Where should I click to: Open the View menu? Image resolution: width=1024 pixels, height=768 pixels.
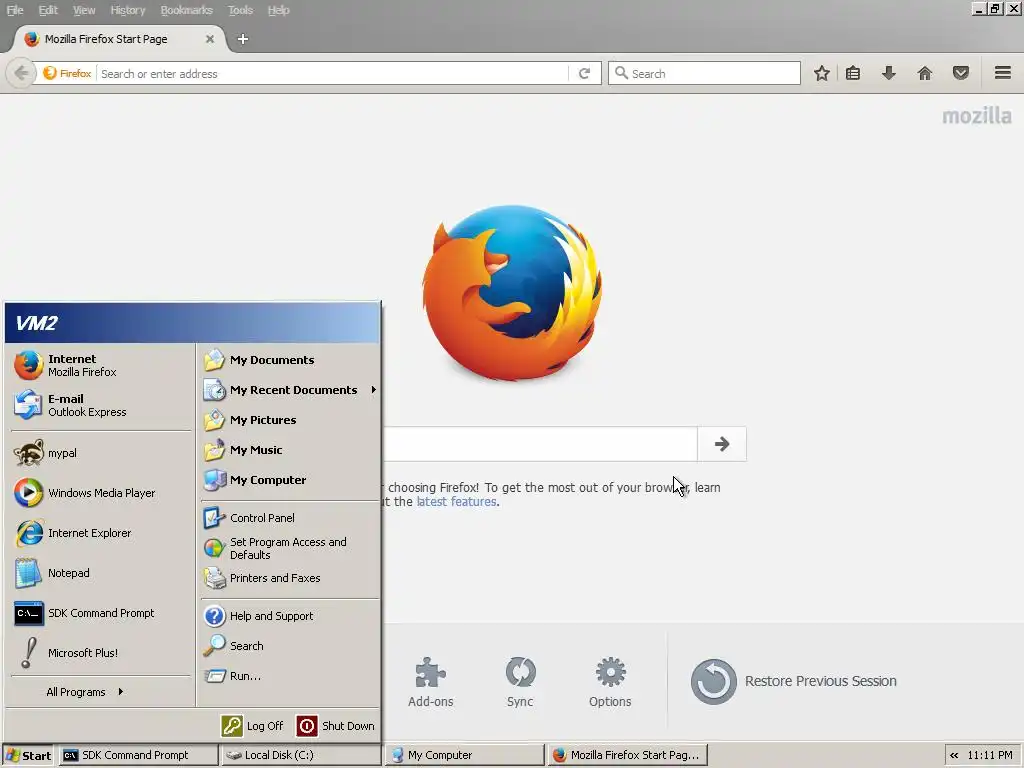click(x=84, y=10)
